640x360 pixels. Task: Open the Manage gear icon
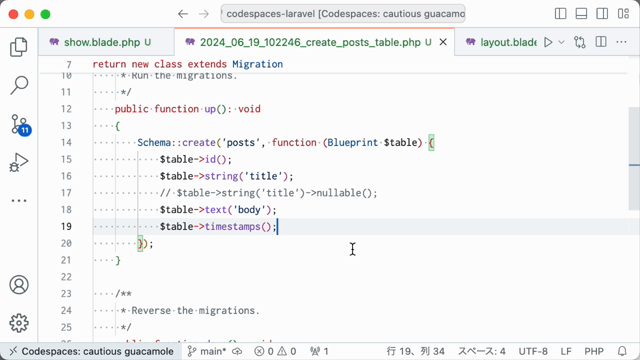19,323
